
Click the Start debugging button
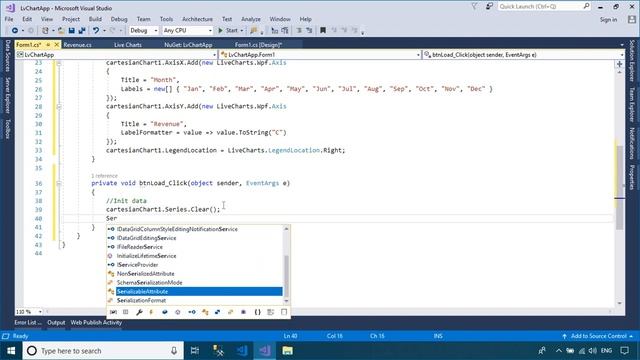pyautogui.click(x=228, y=31)
